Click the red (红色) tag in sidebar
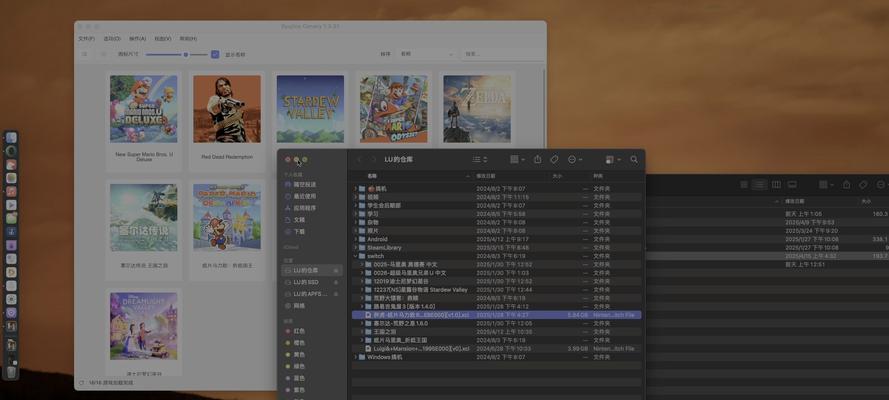The image size is (889, 400). coord(299,330)
